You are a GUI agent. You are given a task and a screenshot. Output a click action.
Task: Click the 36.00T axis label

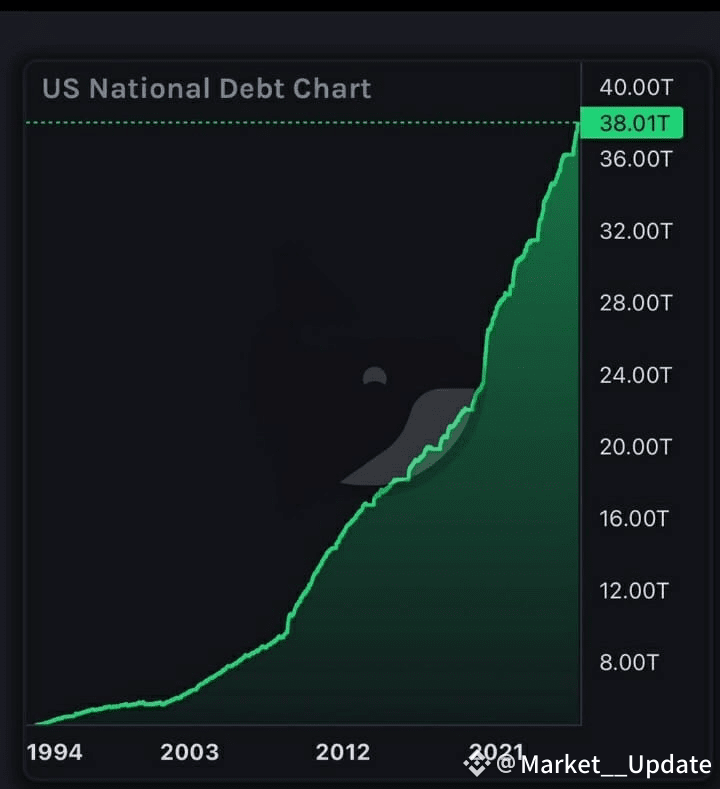(x=636, y=159)
